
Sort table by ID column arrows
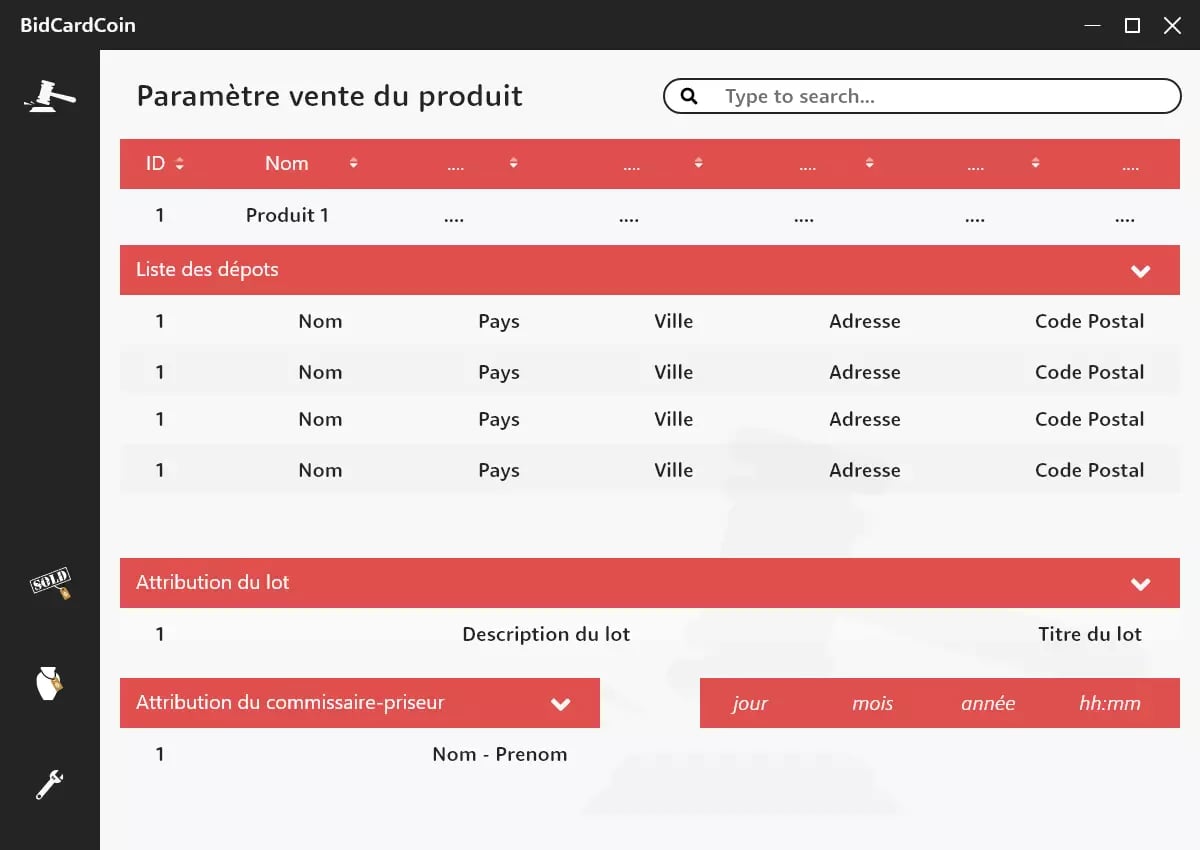tap(179, 164)
